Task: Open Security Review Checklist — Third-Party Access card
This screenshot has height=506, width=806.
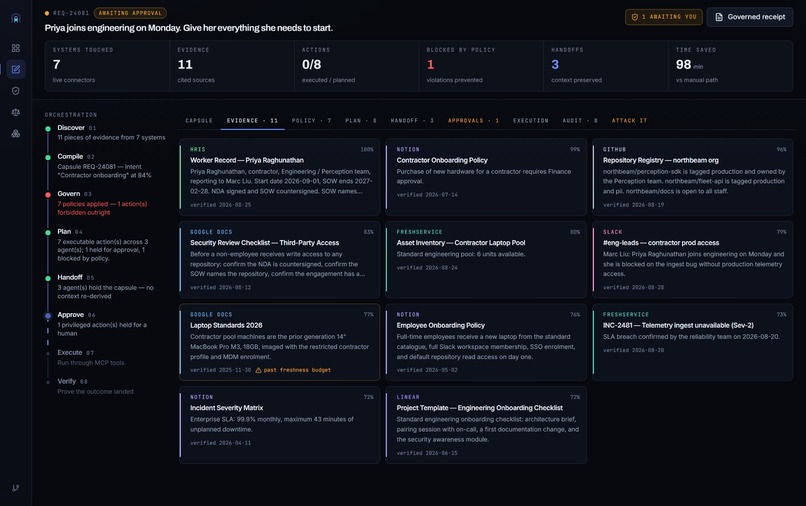Action: 280,260
